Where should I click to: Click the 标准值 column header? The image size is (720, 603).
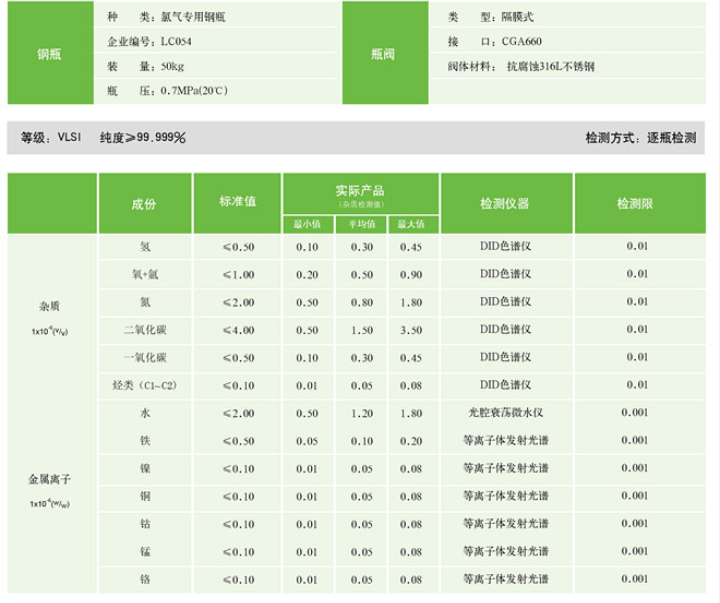[x=238, y=203]
